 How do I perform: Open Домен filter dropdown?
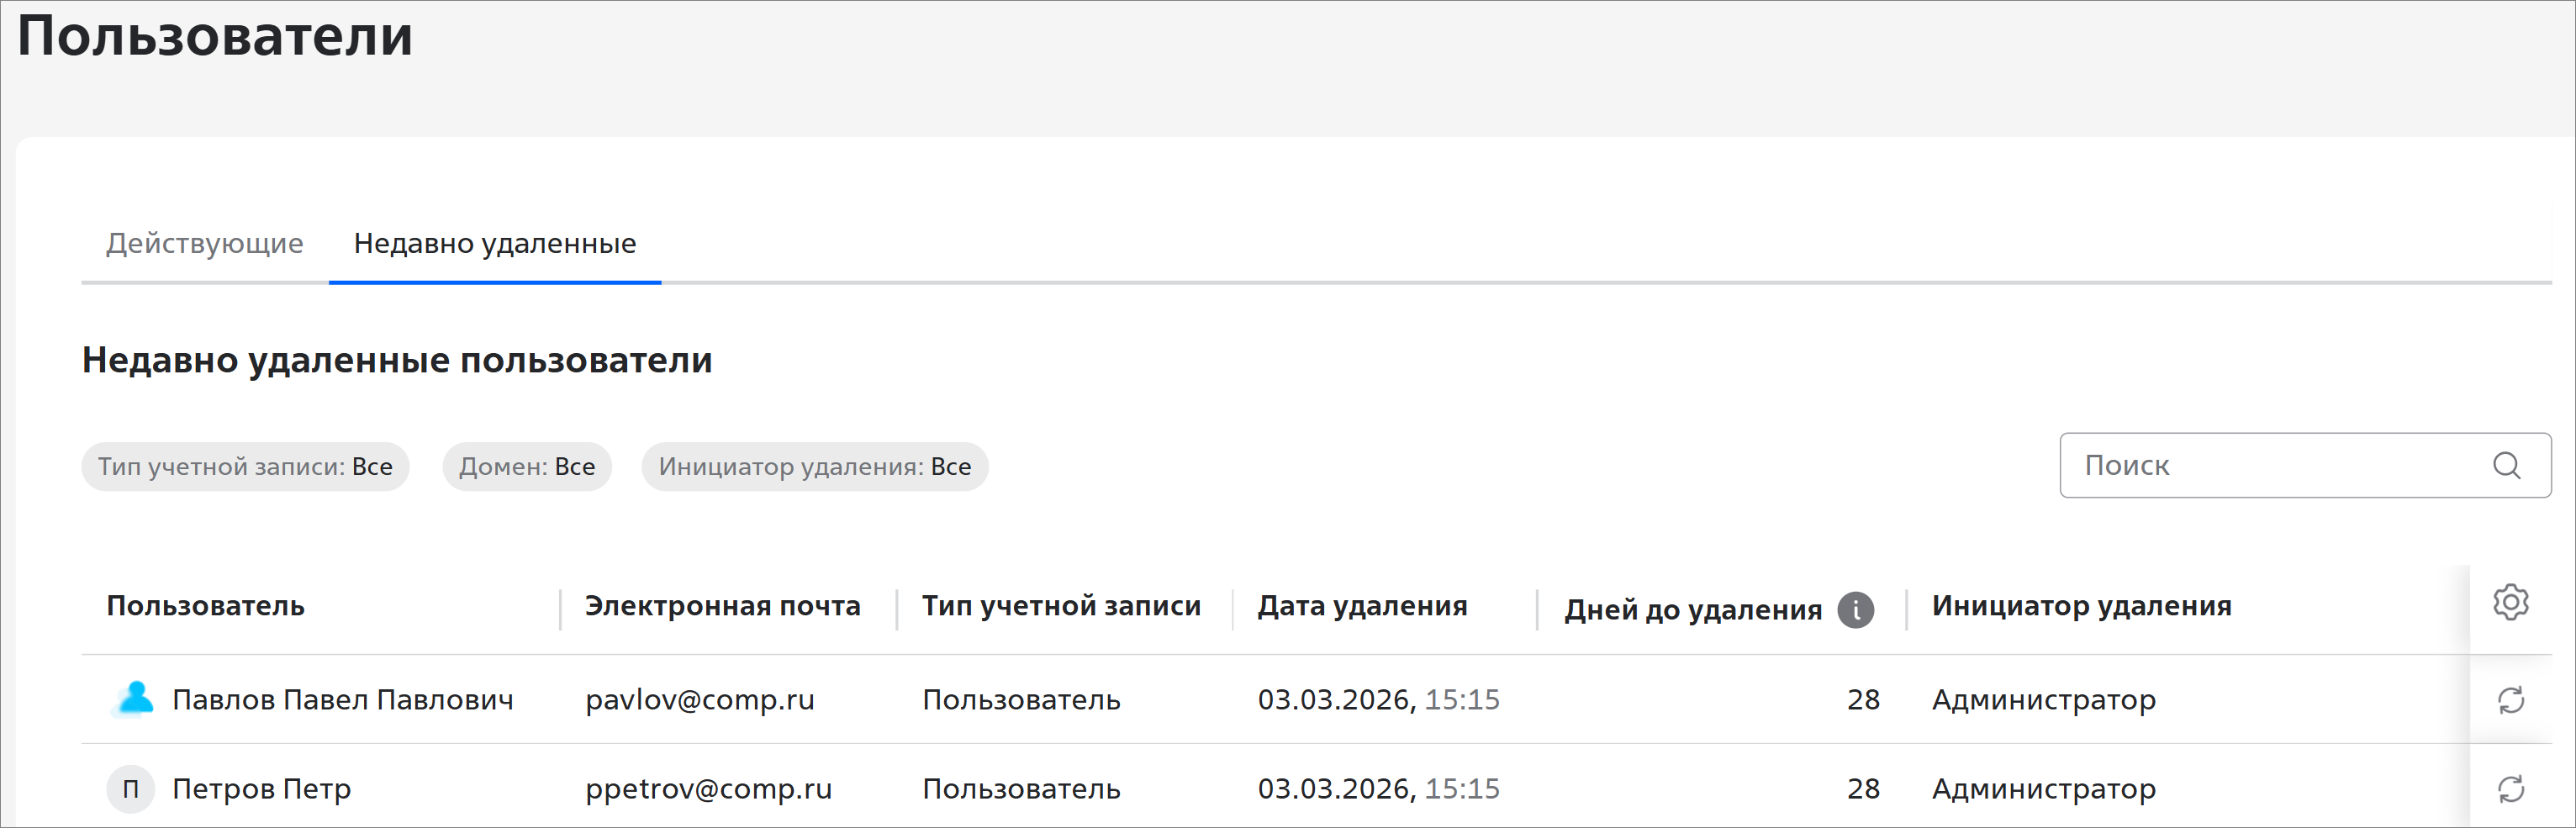pos(526,467)
